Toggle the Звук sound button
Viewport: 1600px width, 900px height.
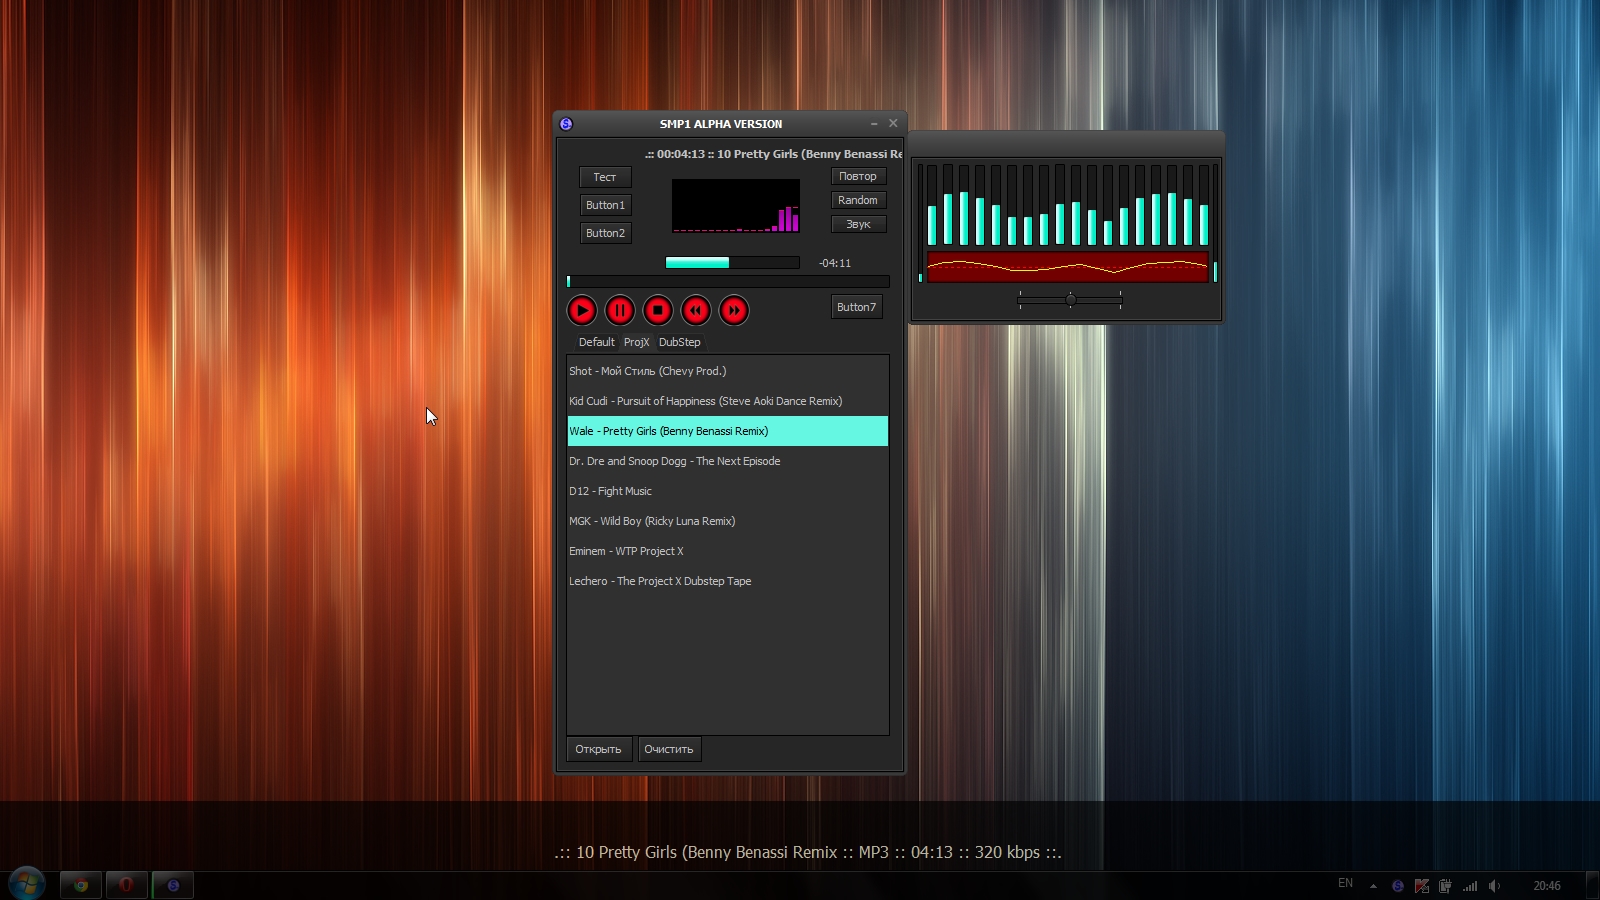858,224
